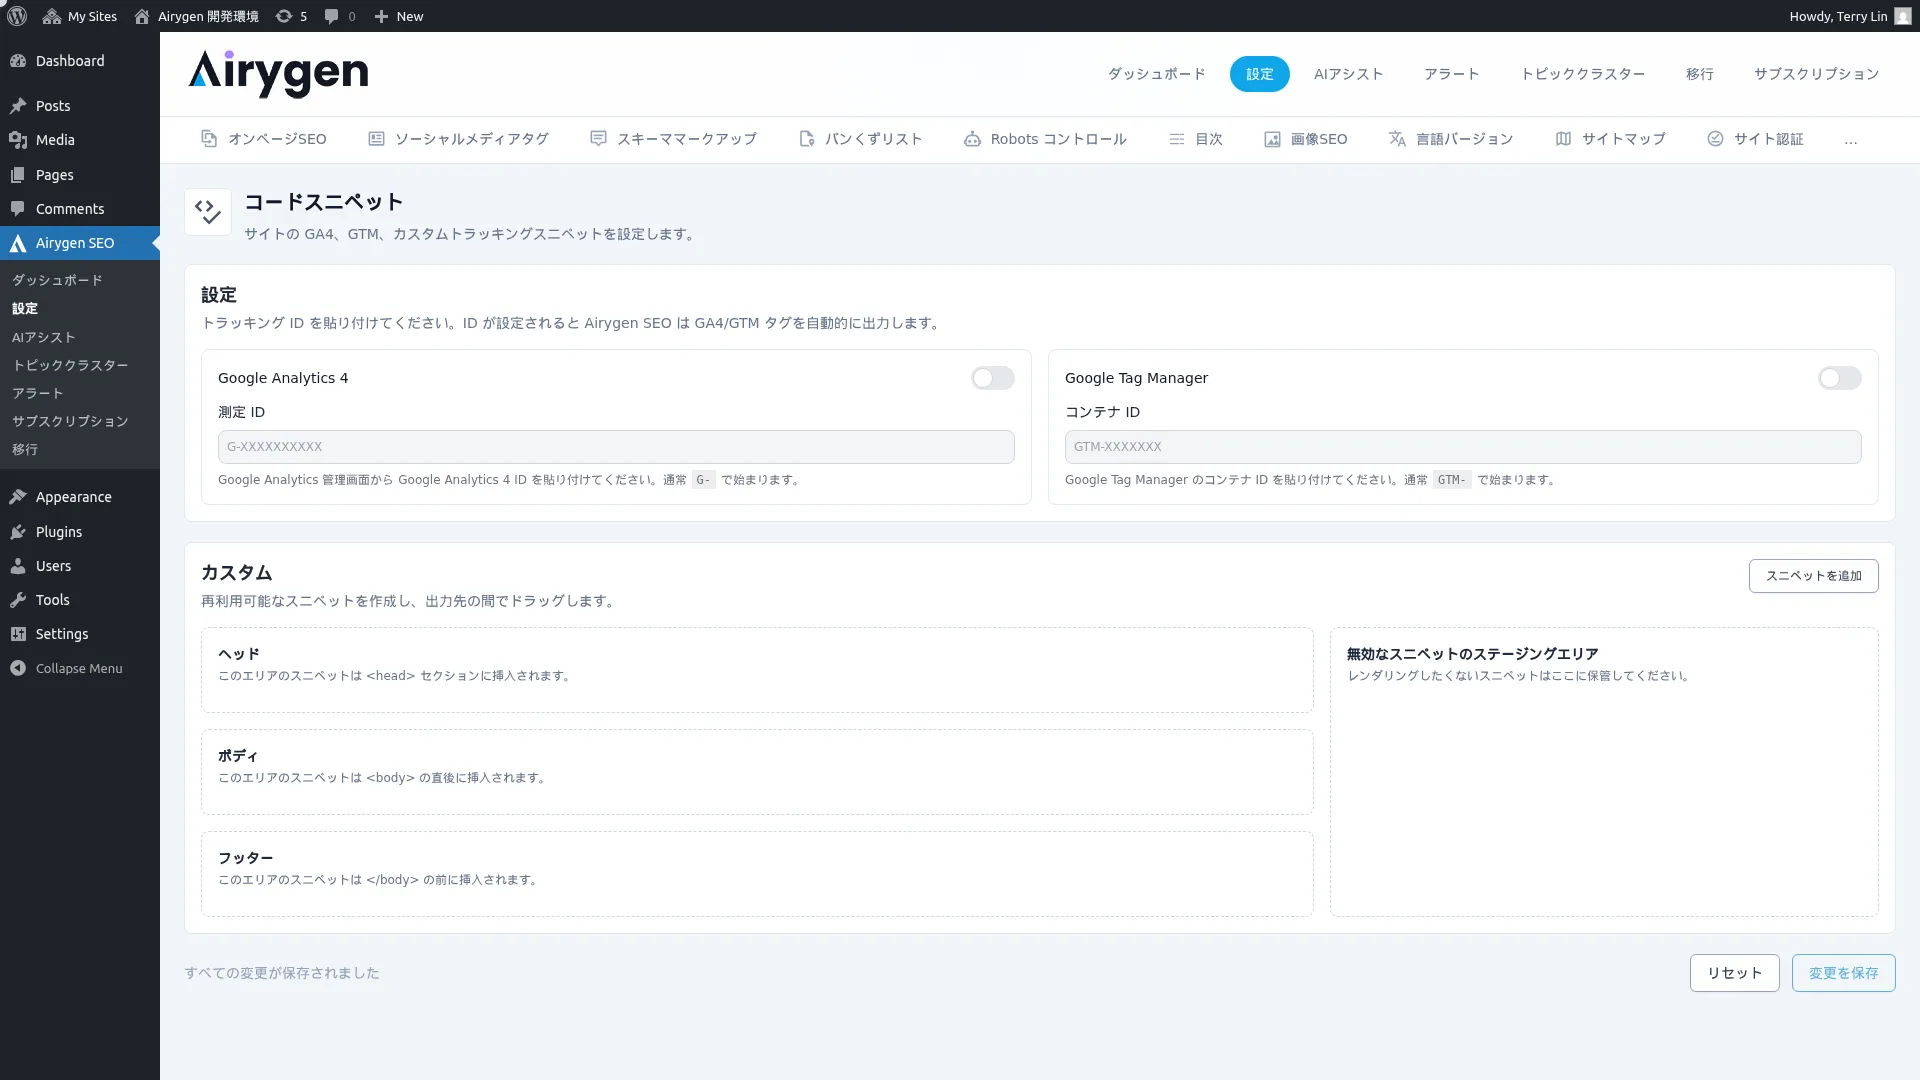Click the Settings icon in sidebar
This screenshot has height=1080, width=1920.
pyautogui.click(x=18, y=634)
